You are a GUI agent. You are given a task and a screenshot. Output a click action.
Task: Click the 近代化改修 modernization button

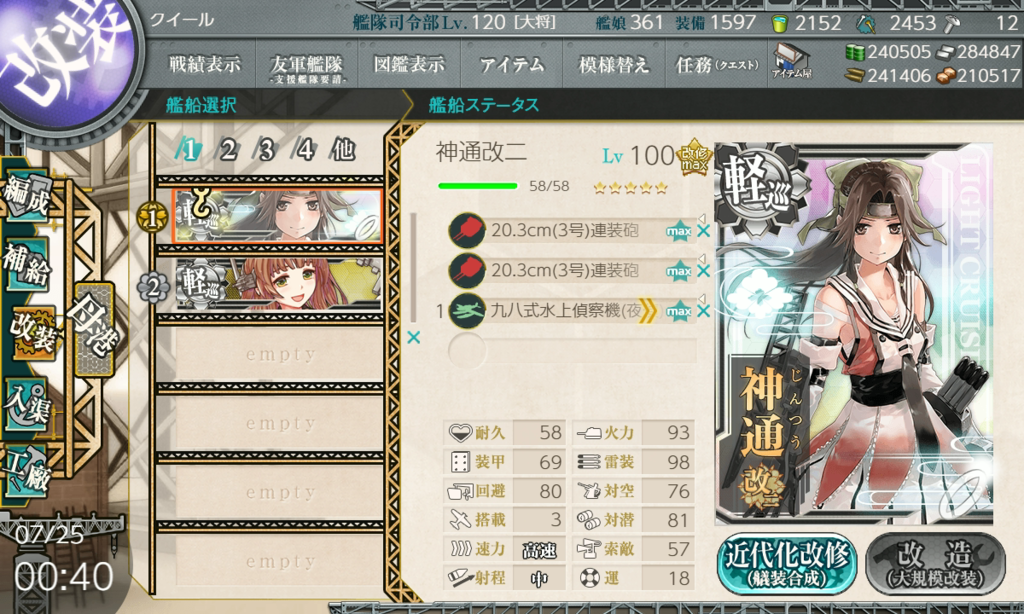tap(787, 564)
